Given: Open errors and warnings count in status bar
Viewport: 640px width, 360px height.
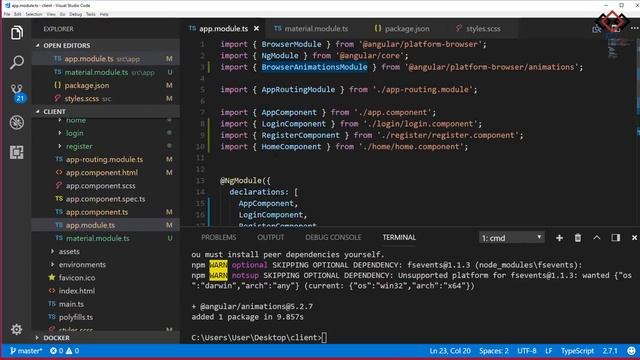Looking at the screenshot, I should (64, 351).
